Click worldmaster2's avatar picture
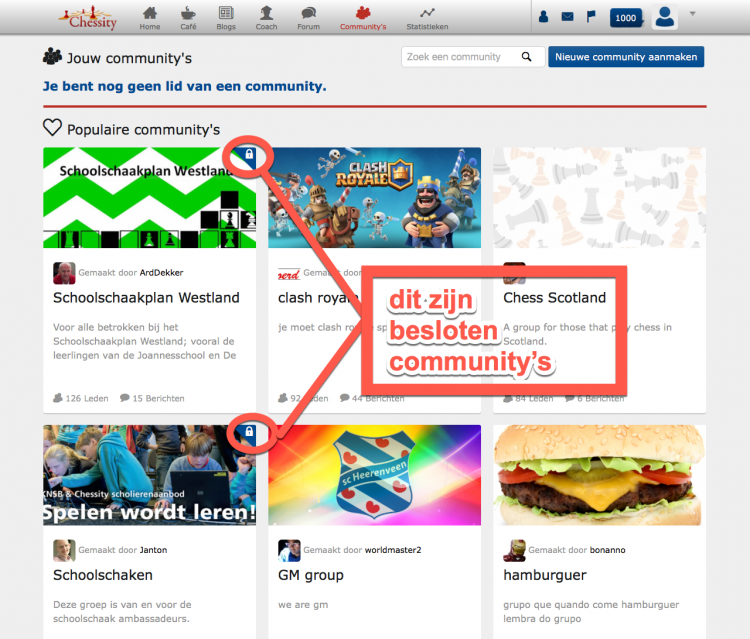 [x=289, y=551]
